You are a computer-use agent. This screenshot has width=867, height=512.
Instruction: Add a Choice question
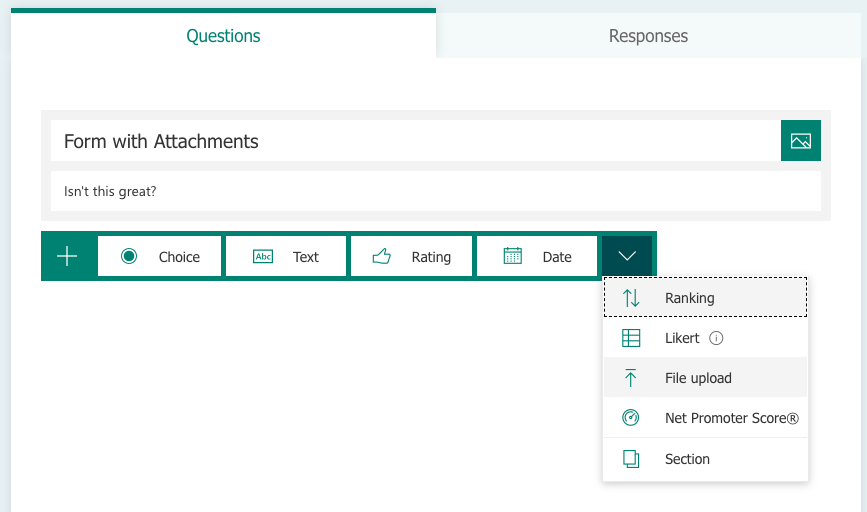[x=160, y=257]
